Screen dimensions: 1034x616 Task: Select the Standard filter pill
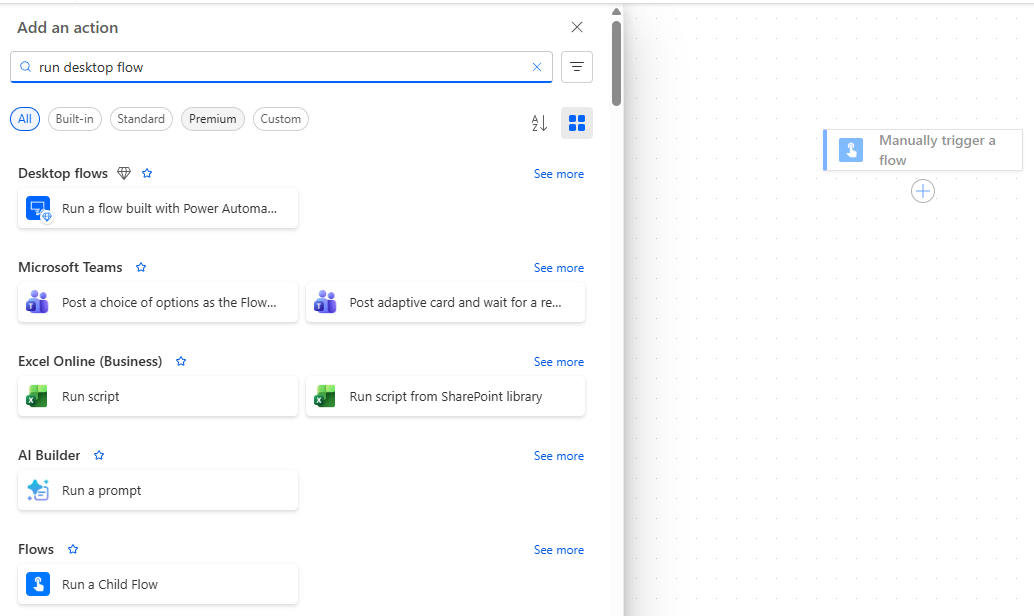[x=141, y=119]
